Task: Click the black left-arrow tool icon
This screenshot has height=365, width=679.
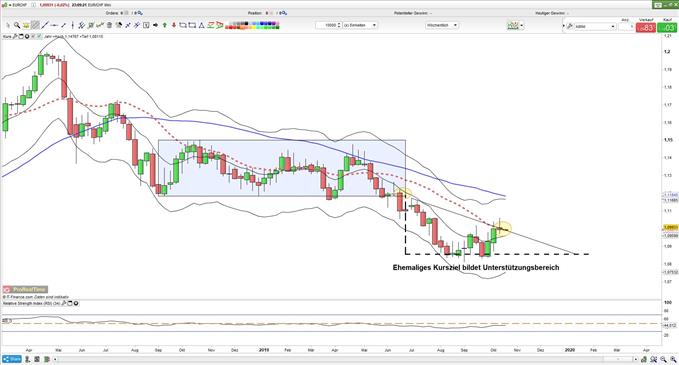Action: pos(155,26)
